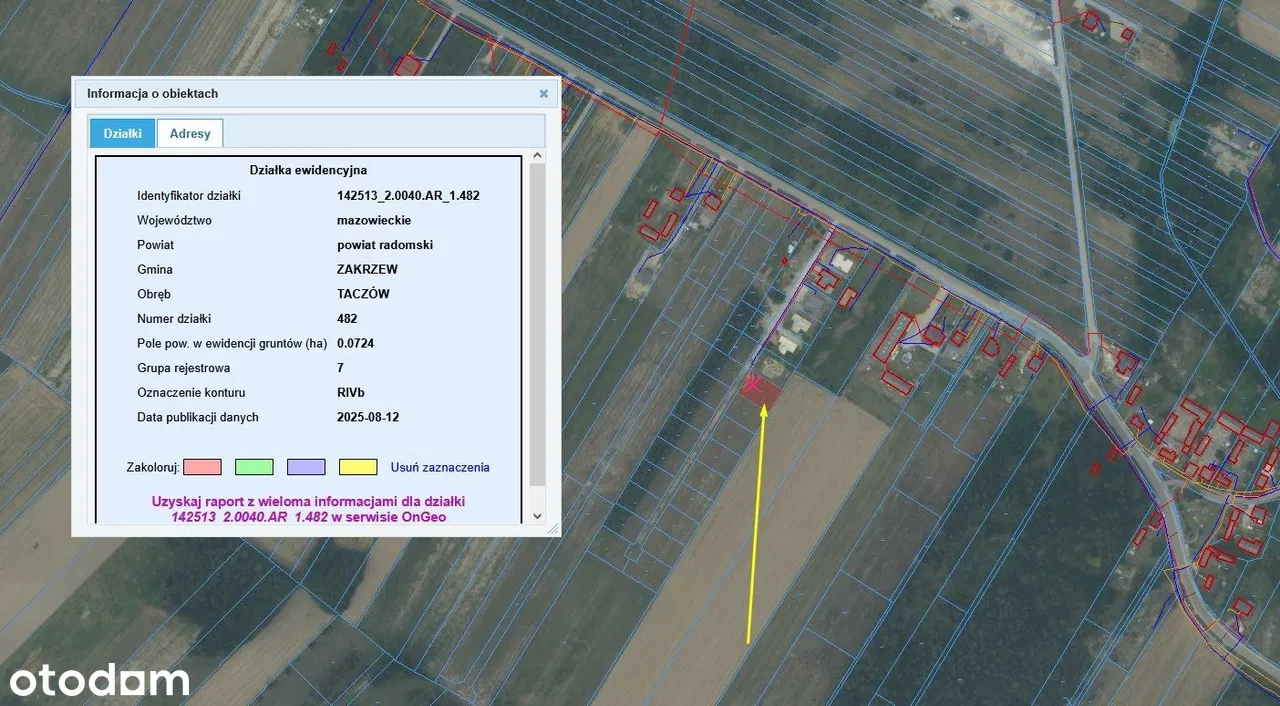The width and height of the screenshot is (1280, 706).
Task: Pick the green Zakoloruj swatch
Action: (254, 467)
